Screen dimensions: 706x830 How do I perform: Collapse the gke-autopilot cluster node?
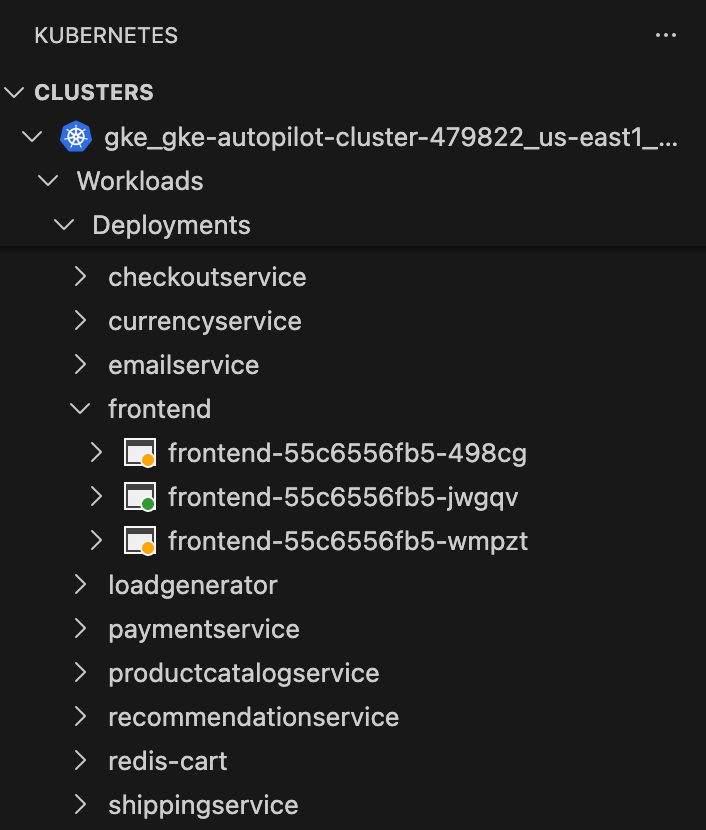coord(32,137)
